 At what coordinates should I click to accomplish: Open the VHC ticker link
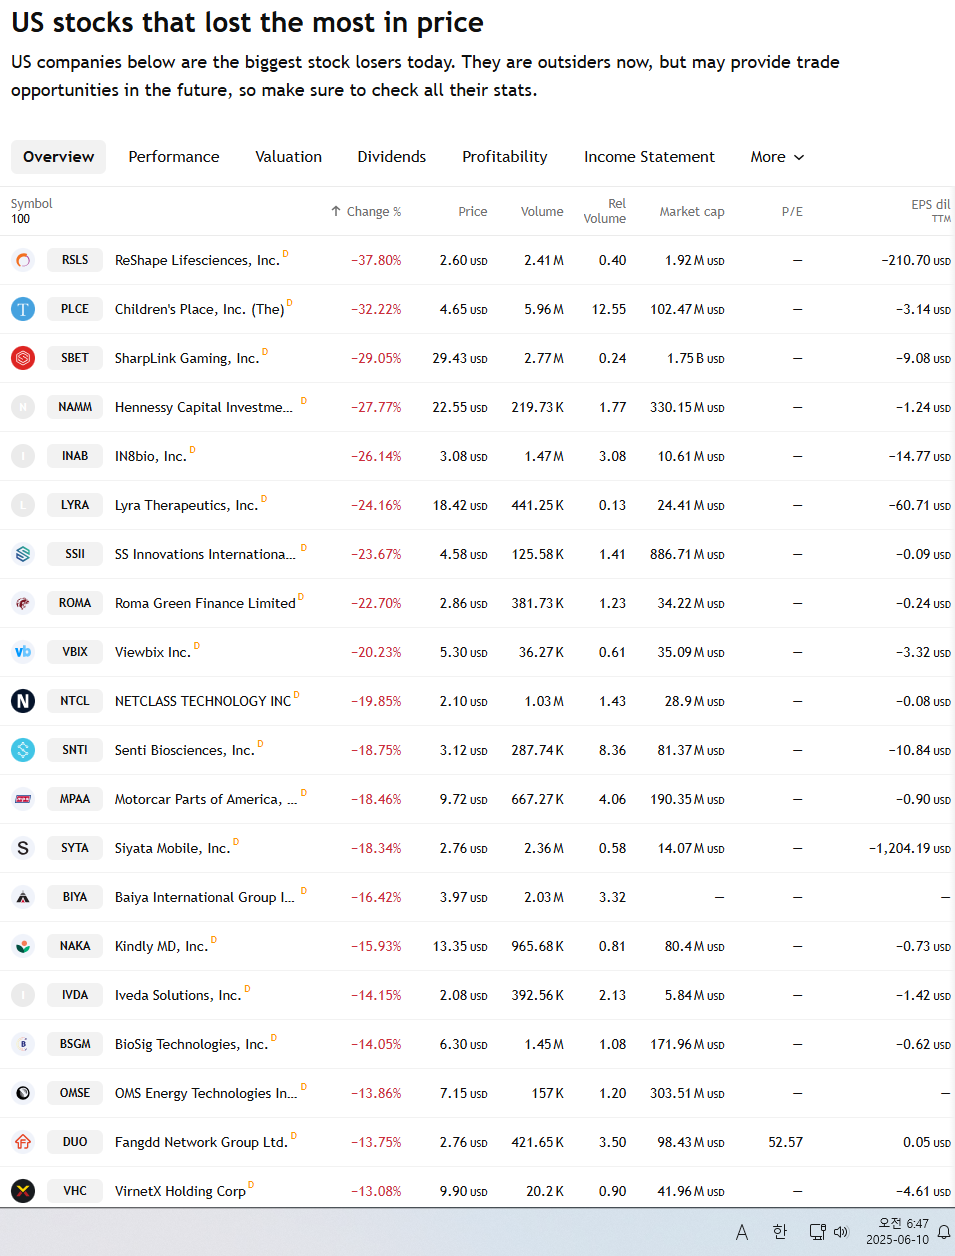(75, 1191)
